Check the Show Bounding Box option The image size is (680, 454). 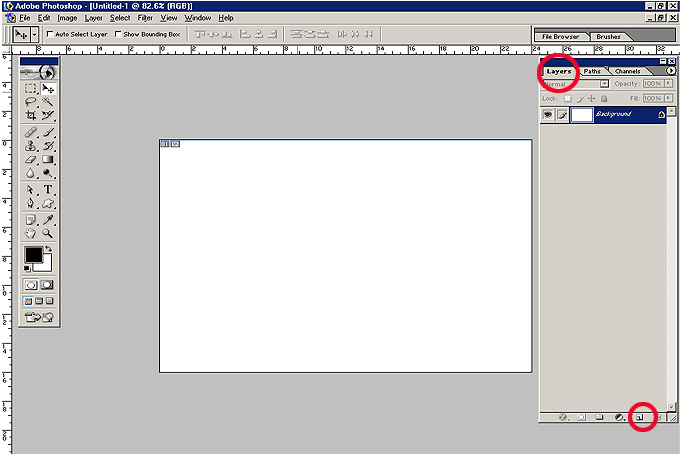tap(118, 34)
